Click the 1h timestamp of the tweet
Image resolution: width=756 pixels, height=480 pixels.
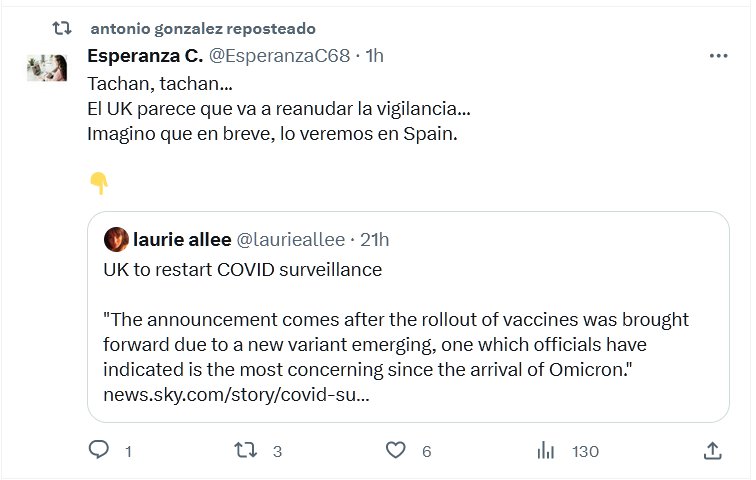[374, 56]
